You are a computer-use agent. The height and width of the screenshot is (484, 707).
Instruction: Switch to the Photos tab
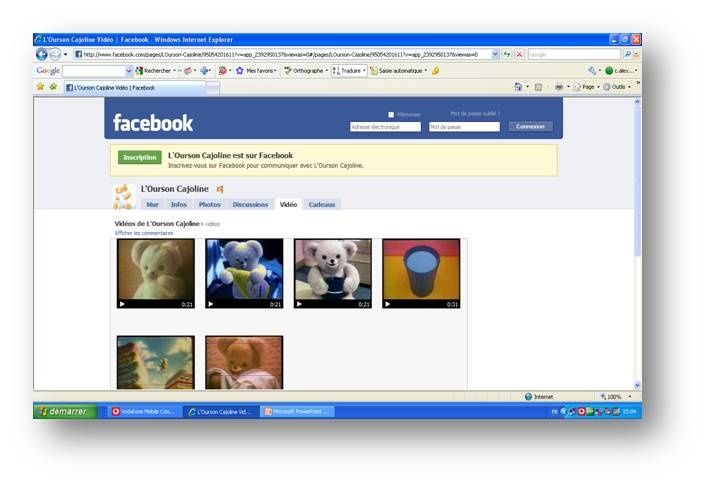coord(210,204)
